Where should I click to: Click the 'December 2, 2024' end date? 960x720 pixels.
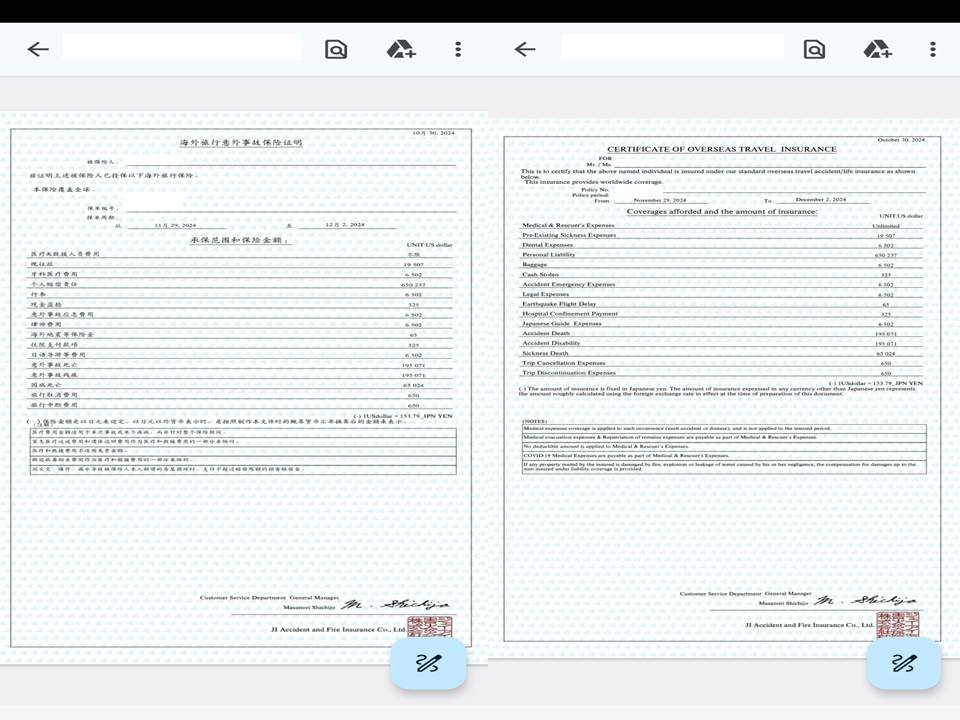[820, 200]
